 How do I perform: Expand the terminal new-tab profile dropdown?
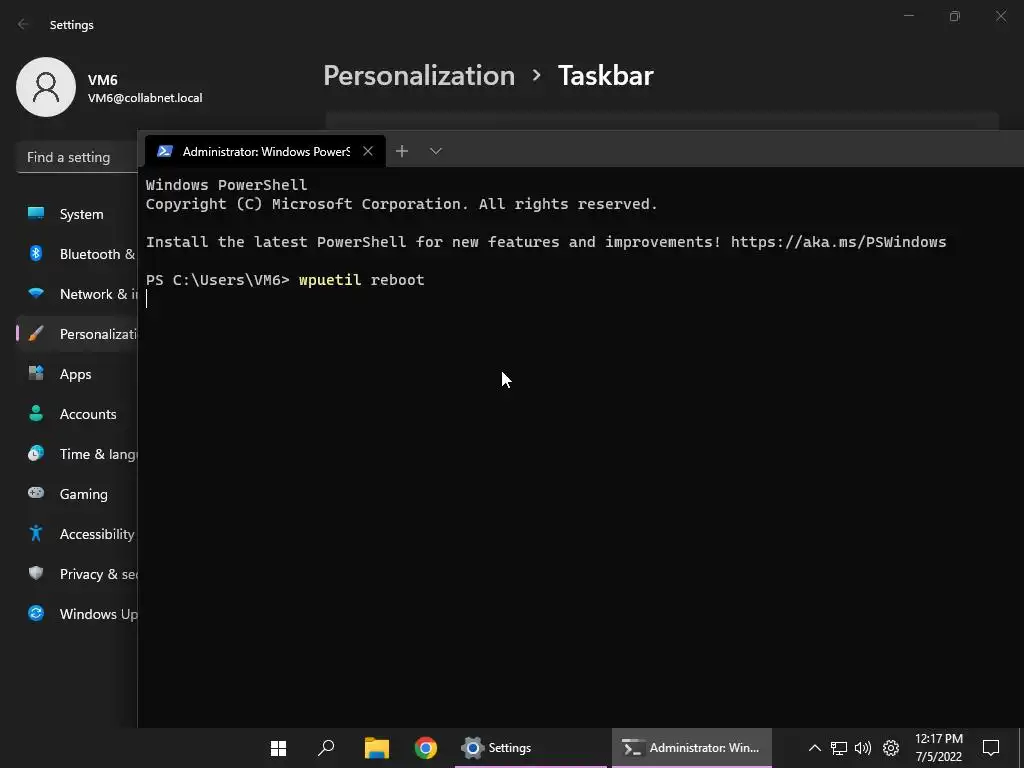coord(436,151)
